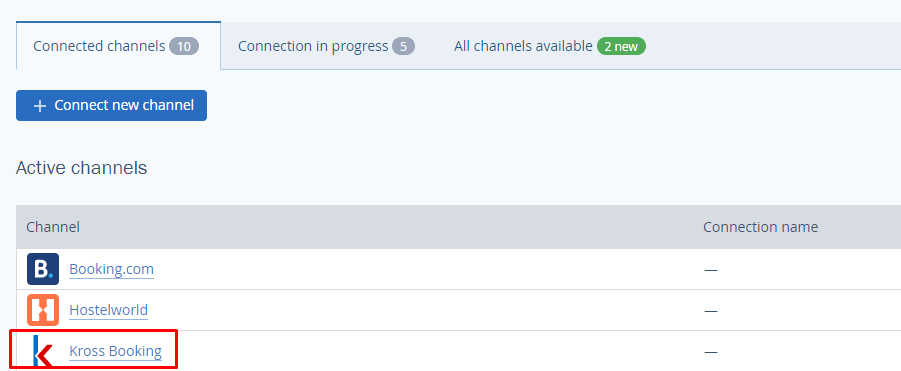Open the Kross Booking channel link
Image resolution: width=901 pixels, height=371 pixels.
115,351
